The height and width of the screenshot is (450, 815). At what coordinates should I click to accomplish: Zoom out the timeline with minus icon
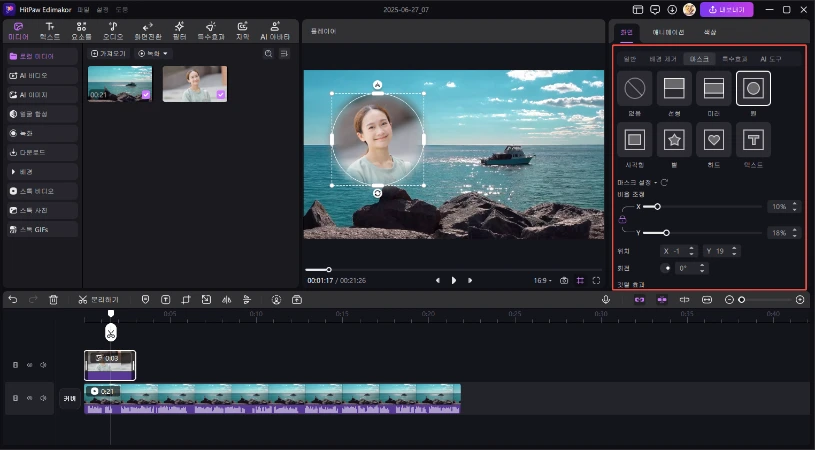click(729, 300)
